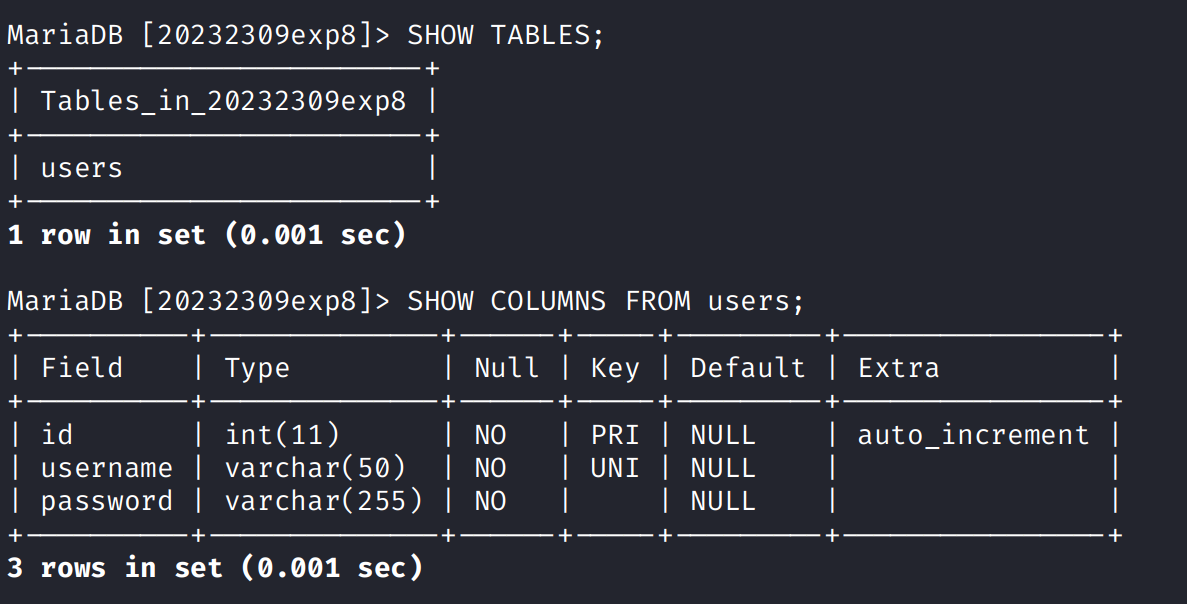Click the Field column header
Image resolution: width=1187 pixels, height=604 pixels.
click(82, 368)
